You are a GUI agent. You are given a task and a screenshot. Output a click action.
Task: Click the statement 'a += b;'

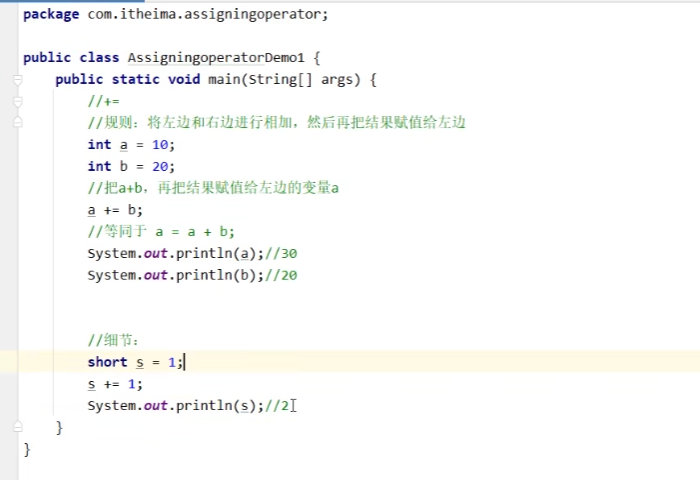(x=115, y=210)
